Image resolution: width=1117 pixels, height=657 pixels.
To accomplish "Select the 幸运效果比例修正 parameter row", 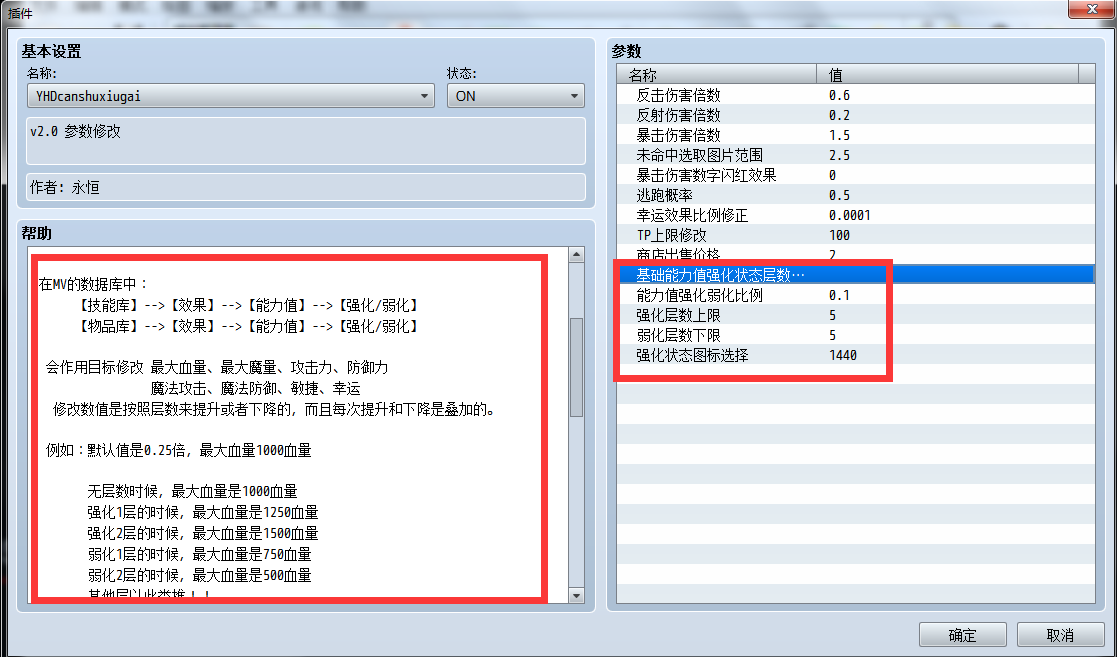I will click(x=856, y=214).
